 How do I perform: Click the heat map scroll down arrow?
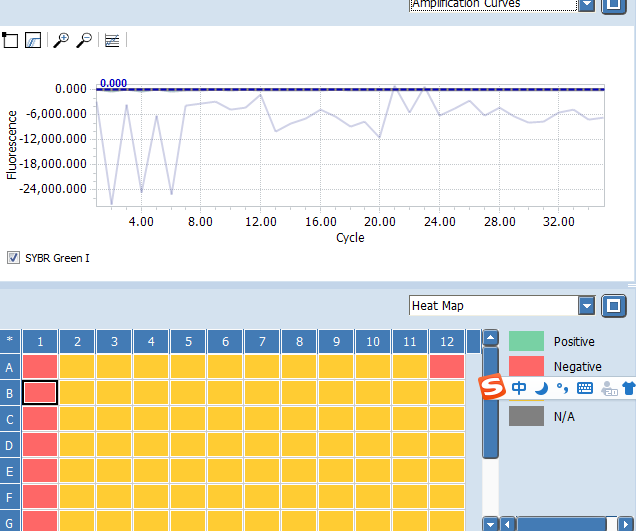(490, 524)
